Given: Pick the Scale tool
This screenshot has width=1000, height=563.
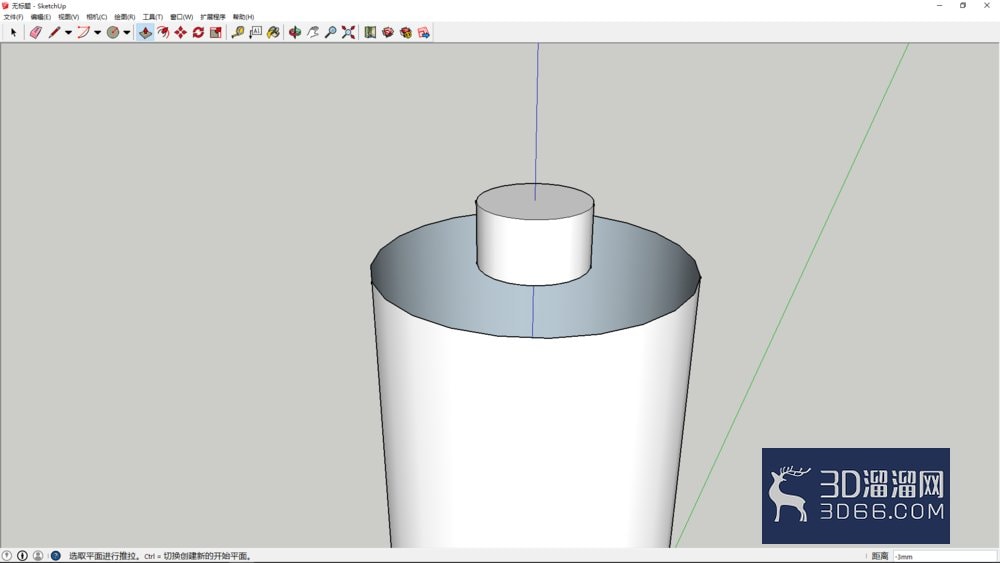Looking at the screenshot, I should click(x=216, y=33).
